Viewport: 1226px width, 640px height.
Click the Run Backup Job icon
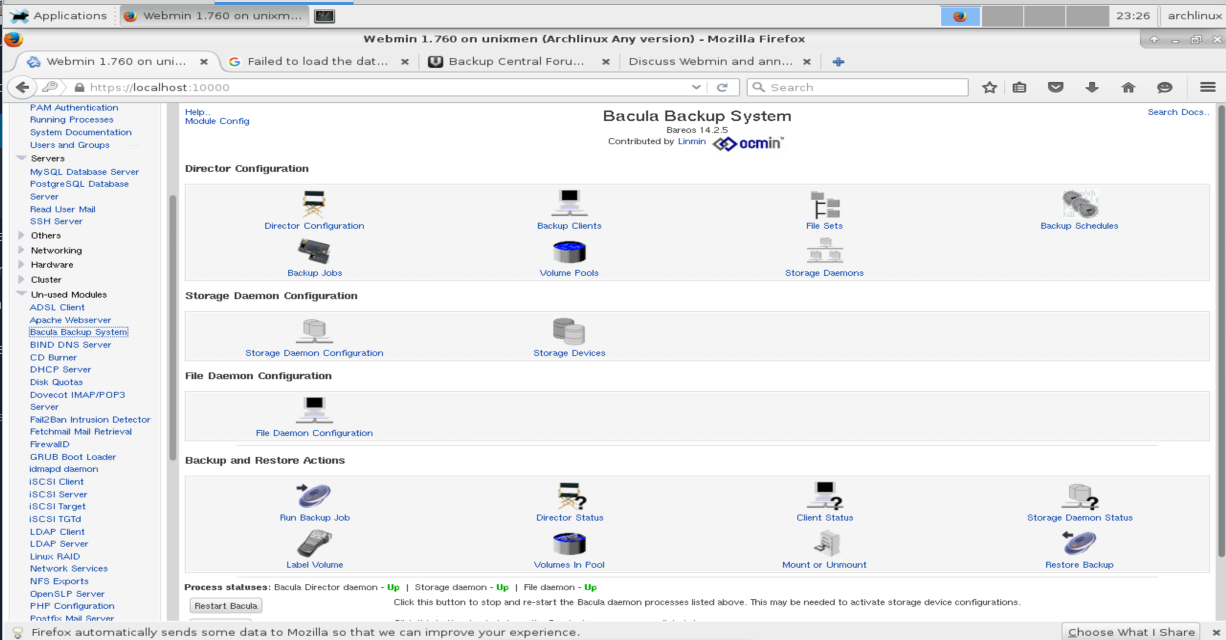point(314,496)
